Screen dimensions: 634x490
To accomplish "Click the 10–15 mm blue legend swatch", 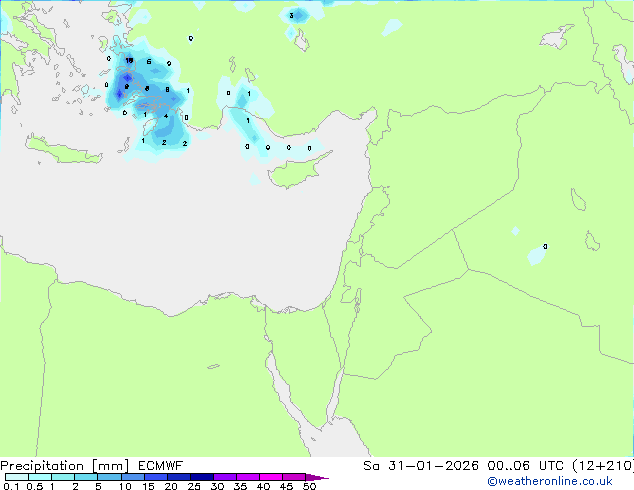I will click(132, 477).
